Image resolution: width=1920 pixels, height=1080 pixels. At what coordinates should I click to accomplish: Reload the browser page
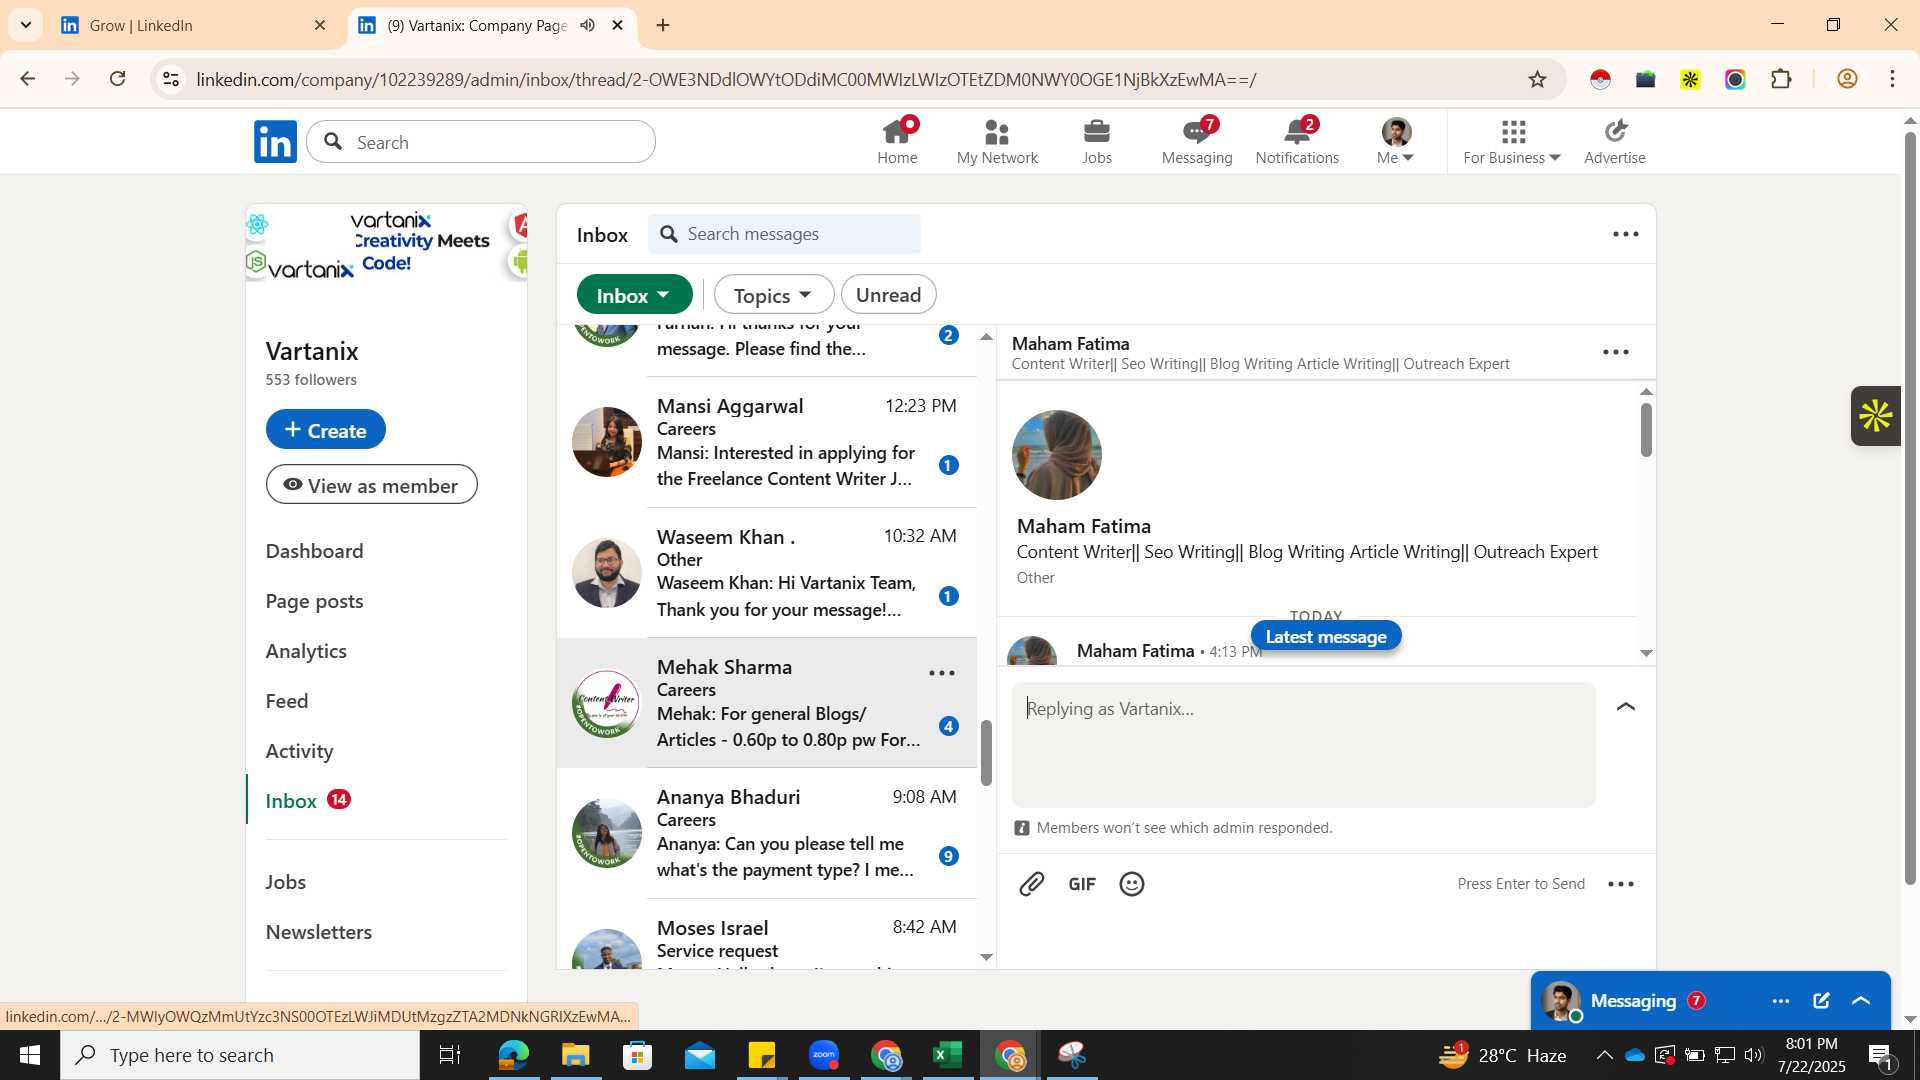(118, 79)
